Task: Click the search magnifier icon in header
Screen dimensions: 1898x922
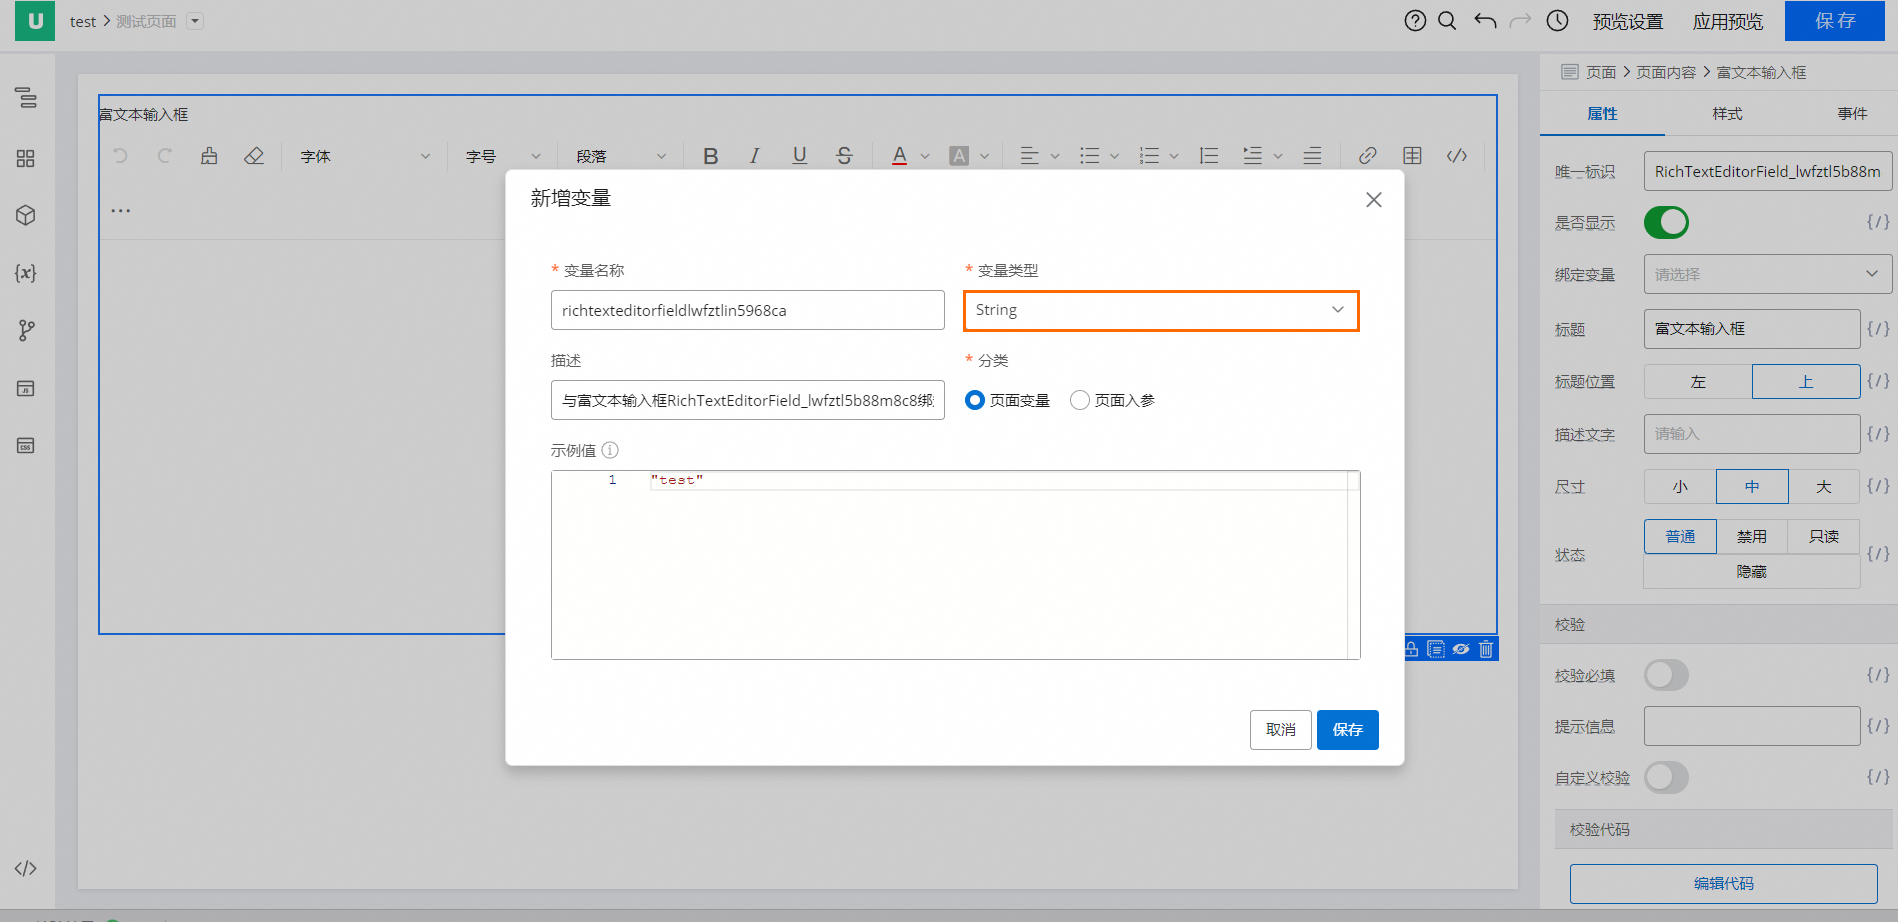Action: pyautogui.click(x=1447, y=21)
